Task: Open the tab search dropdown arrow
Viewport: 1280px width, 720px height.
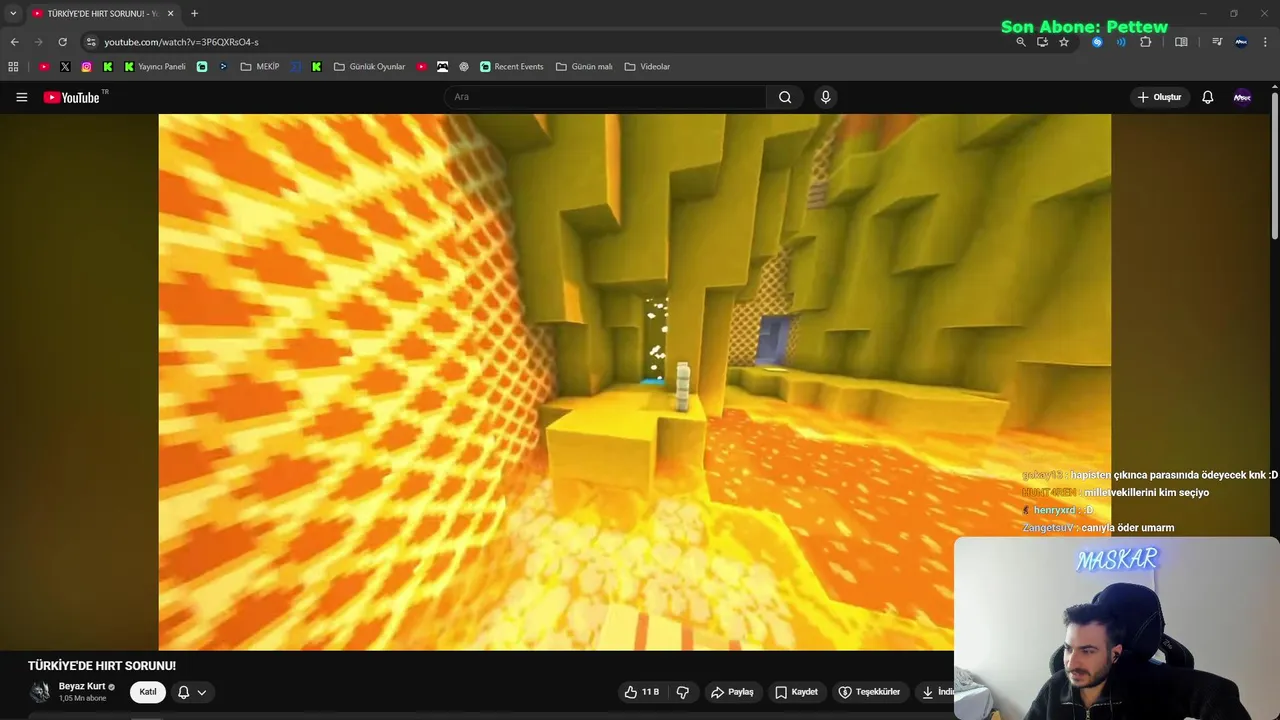Action: (x=13, y=13)
